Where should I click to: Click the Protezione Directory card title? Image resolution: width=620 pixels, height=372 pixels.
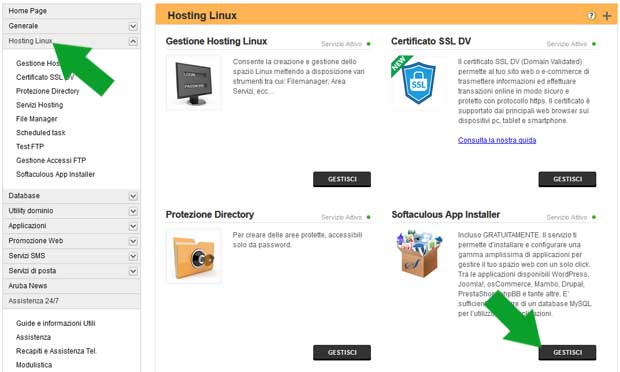point(210,214)
